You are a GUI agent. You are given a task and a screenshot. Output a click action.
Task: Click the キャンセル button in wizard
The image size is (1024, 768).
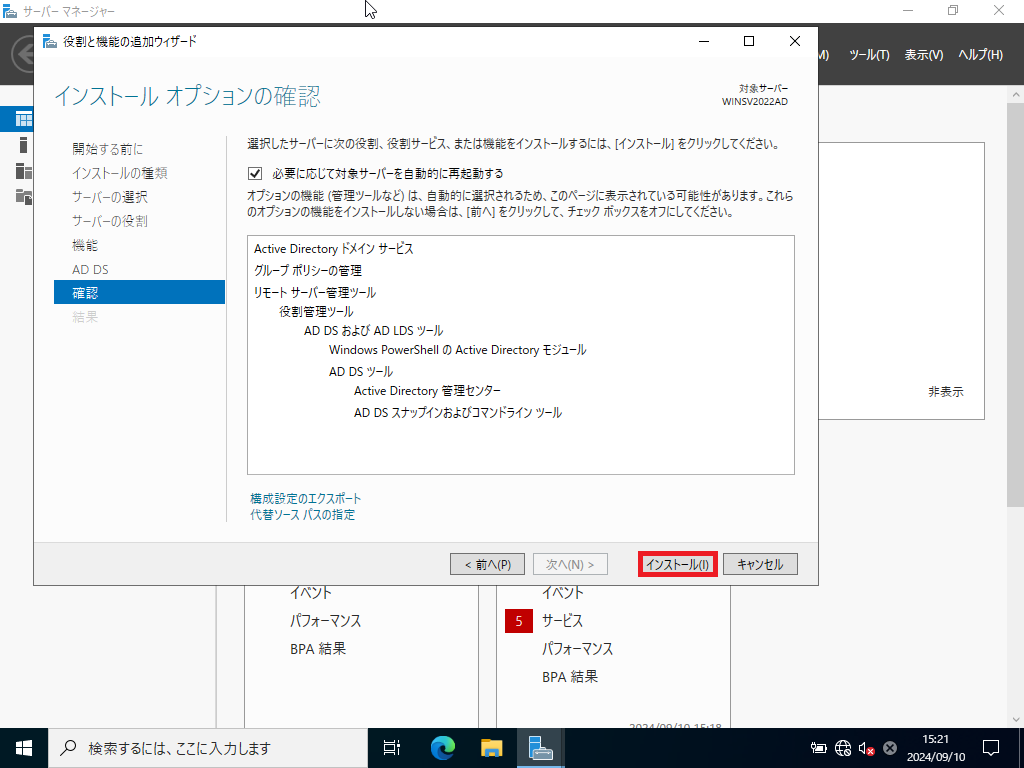[x=760, y=564]
